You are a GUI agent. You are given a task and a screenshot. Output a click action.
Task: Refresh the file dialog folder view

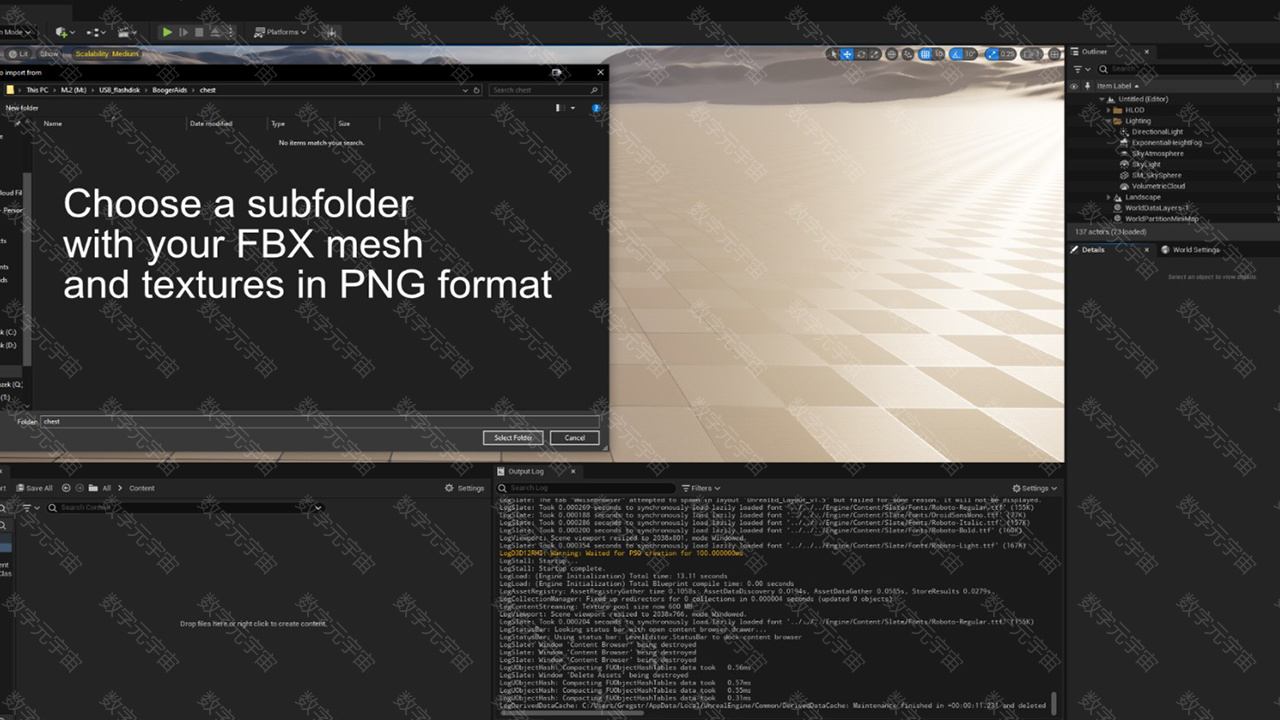click(x=477, y=90)
